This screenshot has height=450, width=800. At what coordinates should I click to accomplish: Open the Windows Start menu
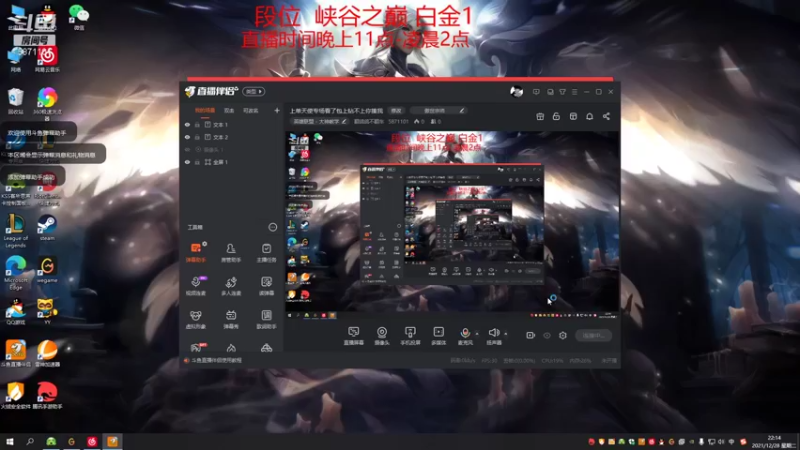point(9,441)
